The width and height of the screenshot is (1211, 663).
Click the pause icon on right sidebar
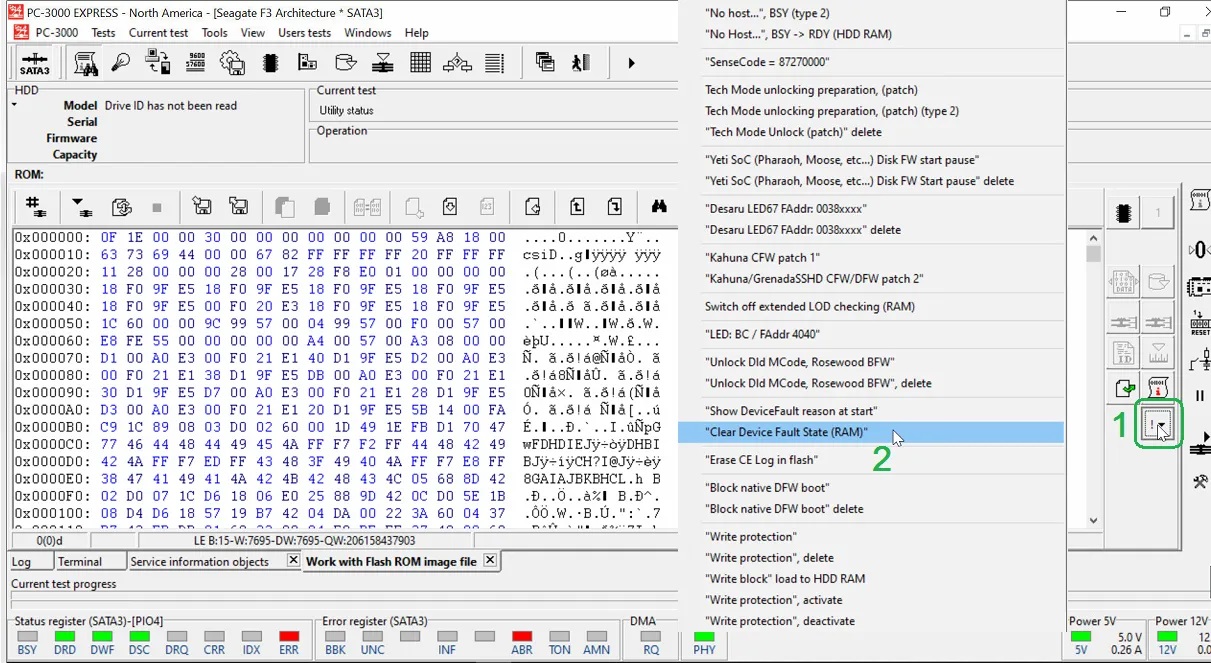1199,396
